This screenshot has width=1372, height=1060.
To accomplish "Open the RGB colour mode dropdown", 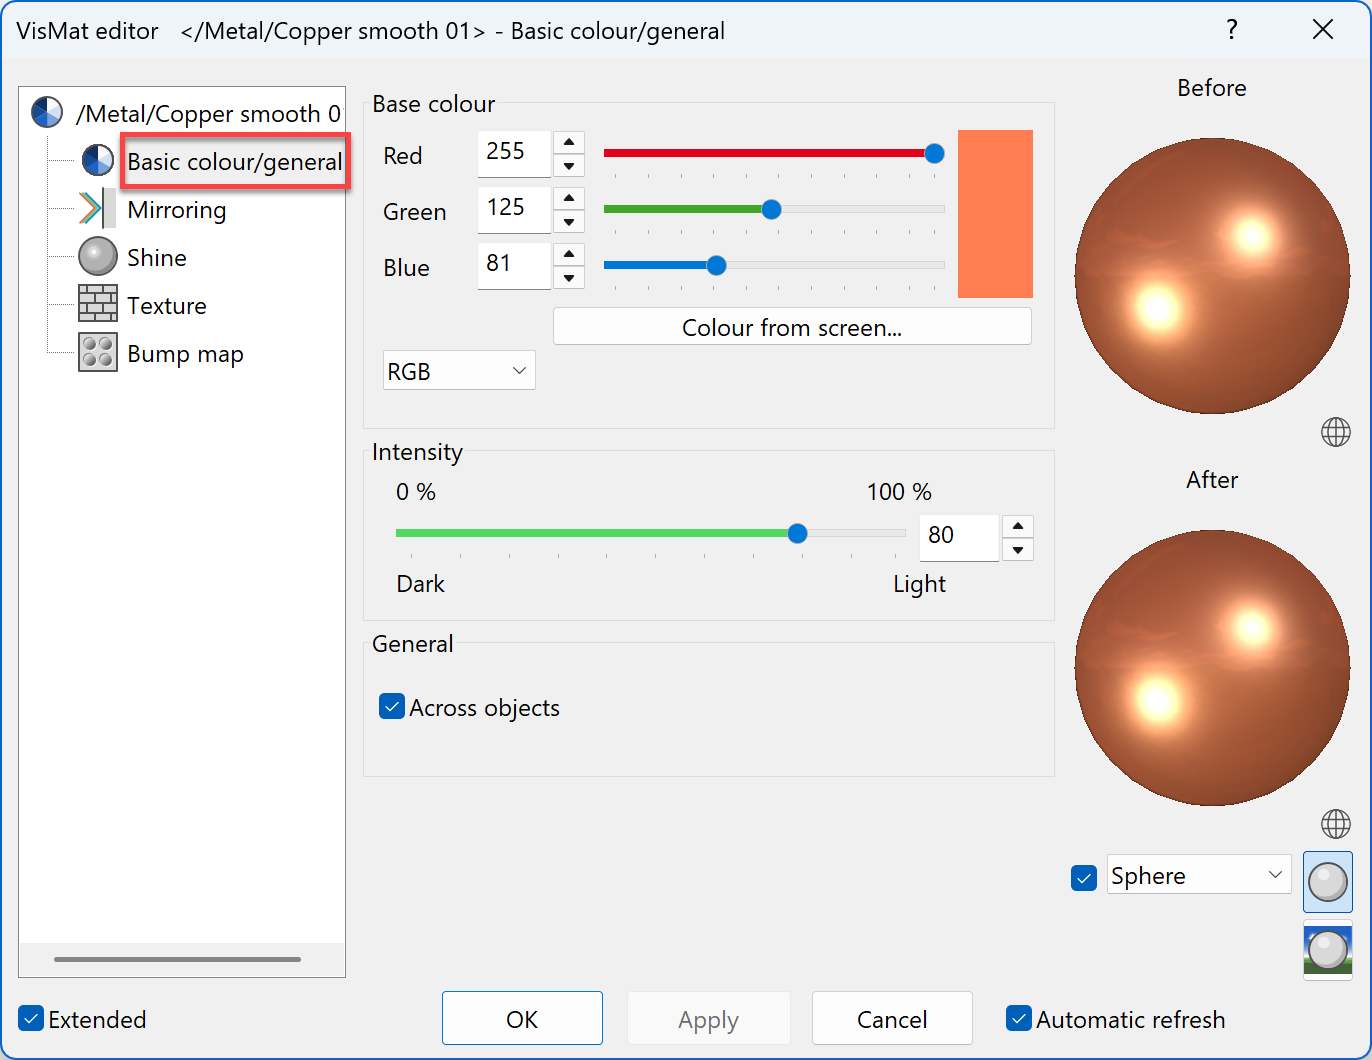I will point(459,370).
